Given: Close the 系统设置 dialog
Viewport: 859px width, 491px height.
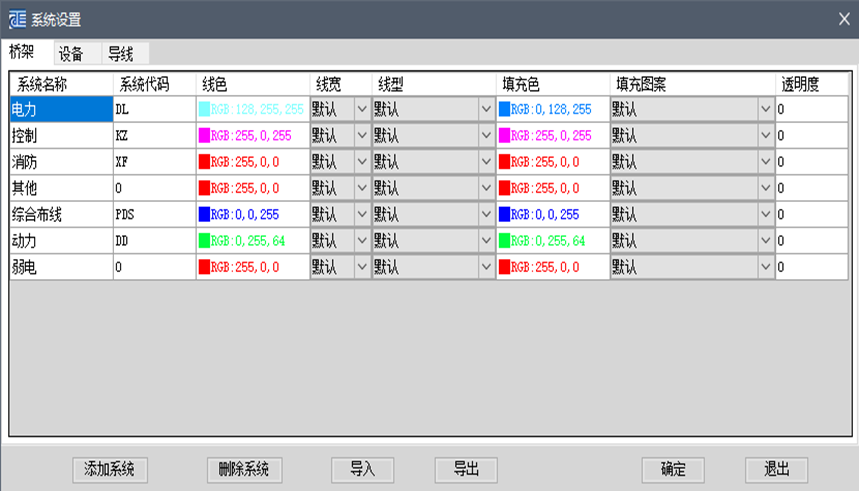Looking at the screenshot, I should tap(844, 19).
